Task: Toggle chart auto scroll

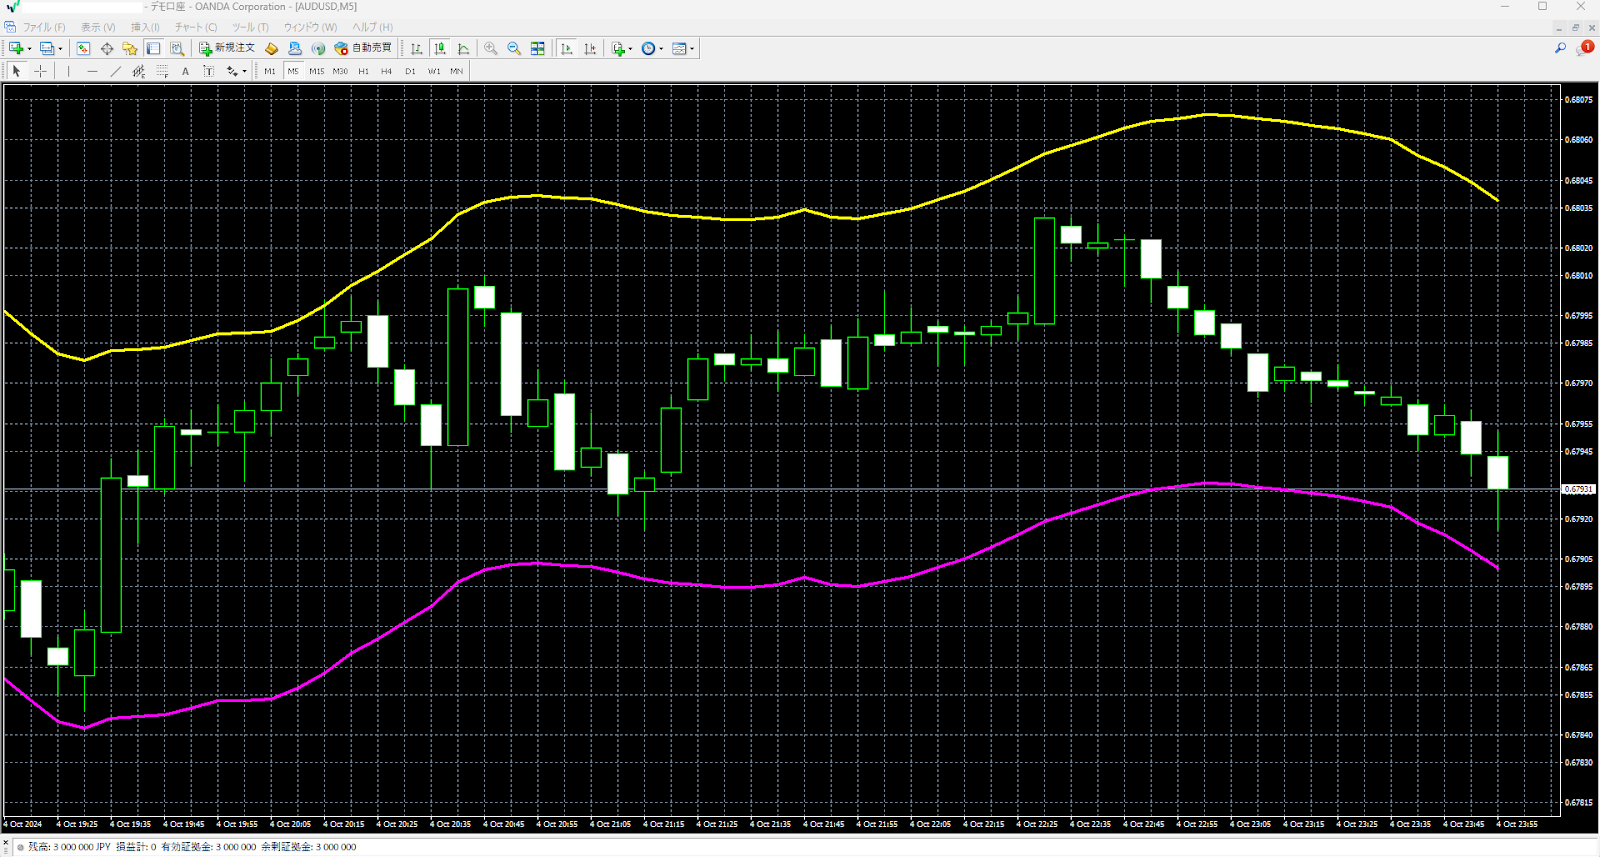Action: click(x=567, y=48)
